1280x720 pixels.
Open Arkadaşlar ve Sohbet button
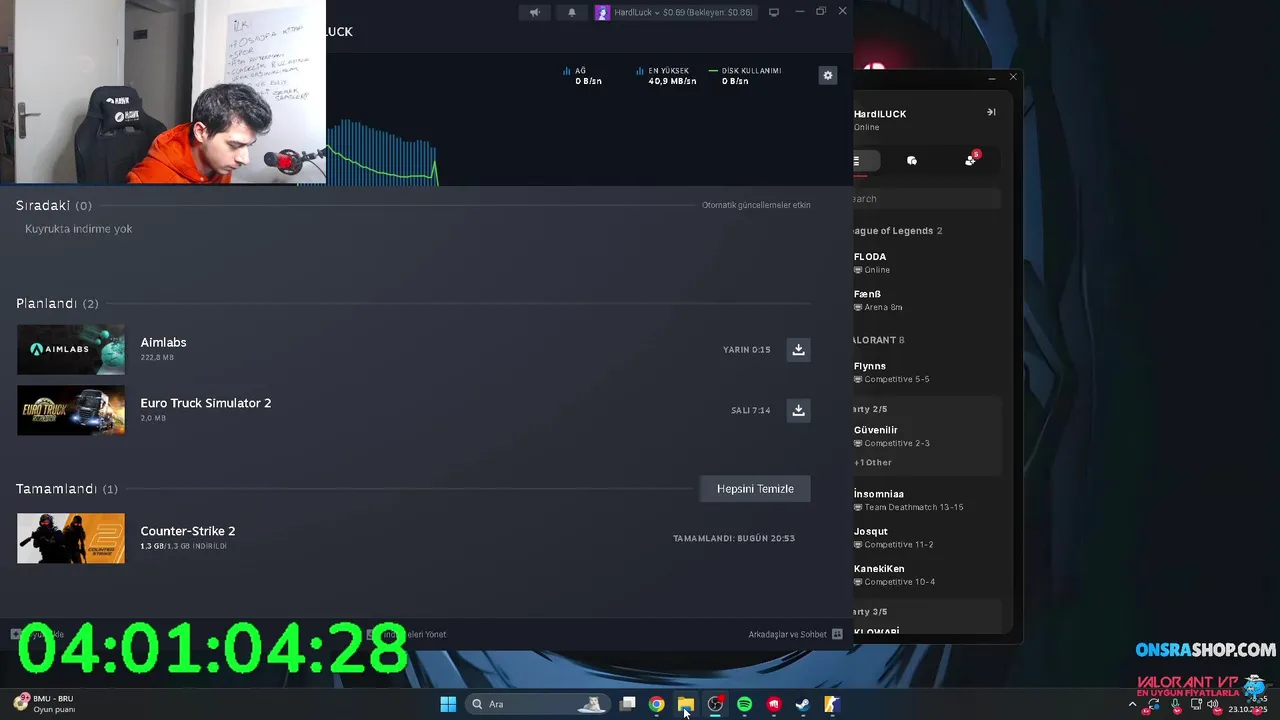796,634
